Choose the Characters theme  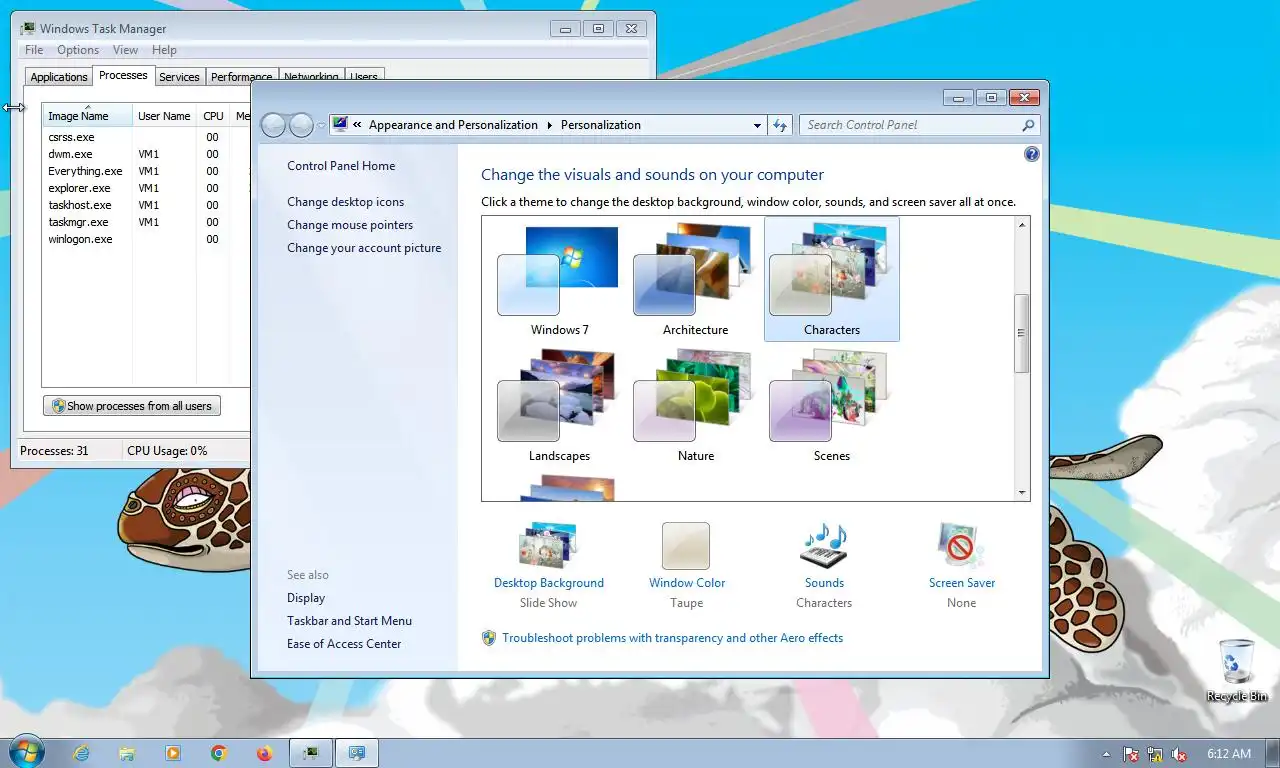point(831,280)
